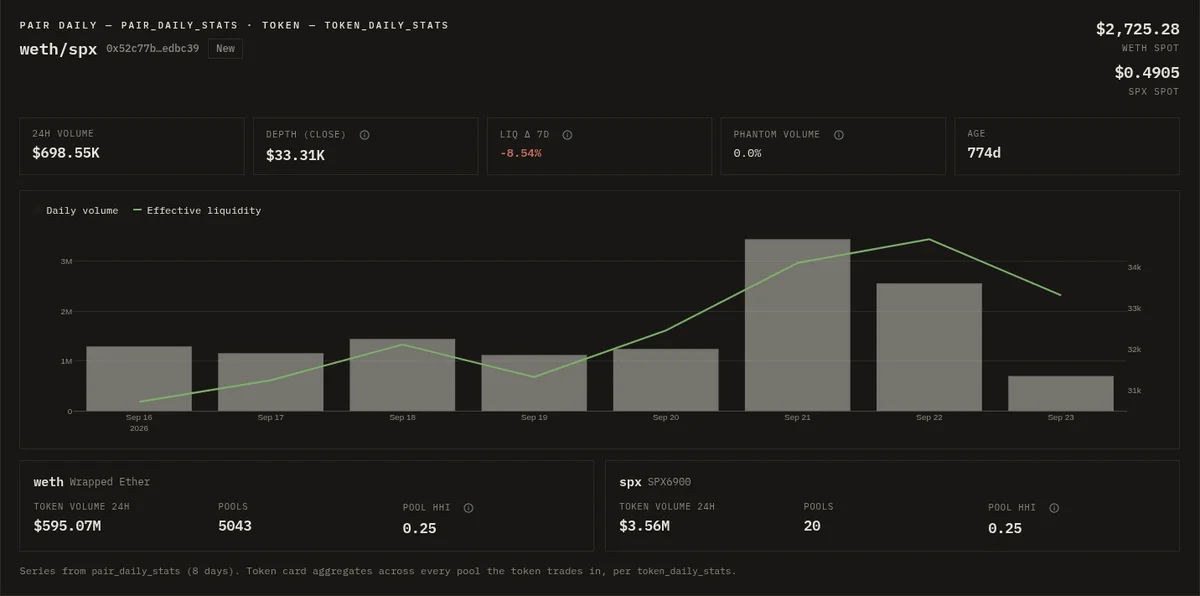This screenshot has width=1200, height=596.
Task: Select the weth/spx pair title
Action: click(58, 48)
